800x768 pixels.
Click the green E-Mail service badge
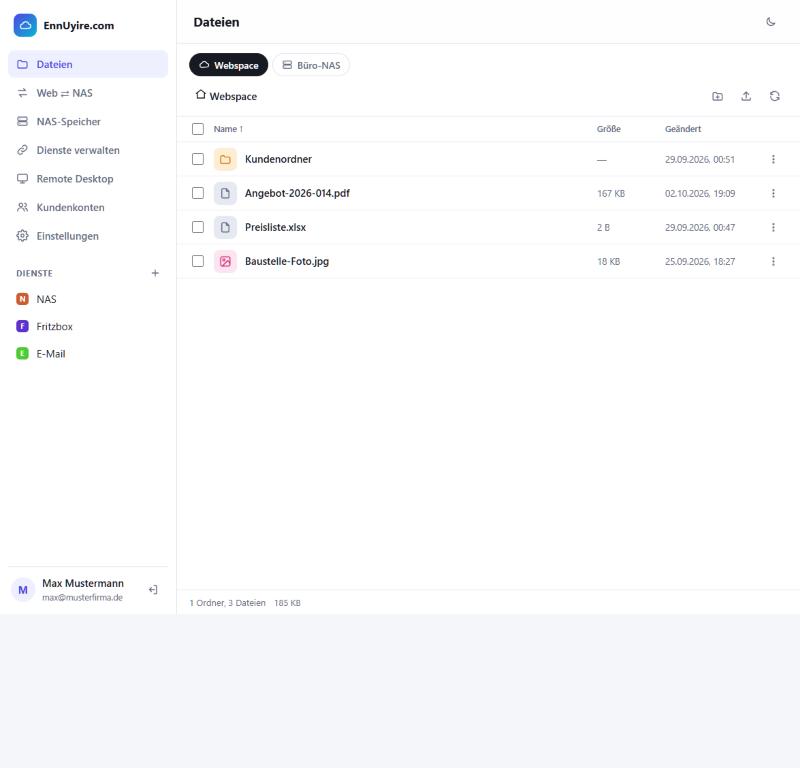(22, 354)
